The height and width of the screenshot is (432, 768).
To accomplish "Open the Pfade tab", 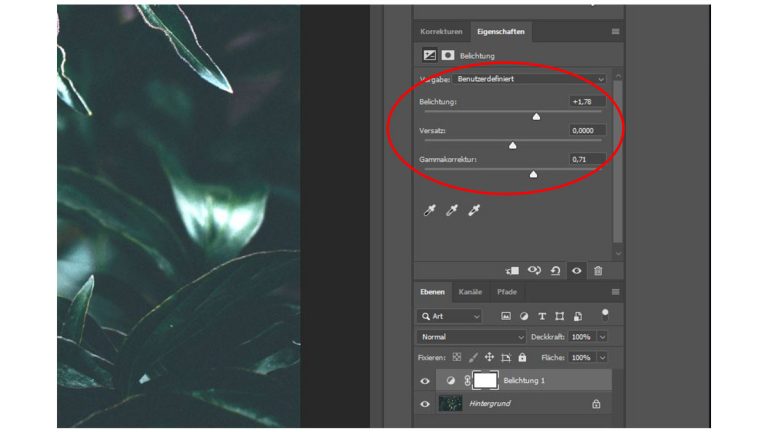I will pos(507,292).
